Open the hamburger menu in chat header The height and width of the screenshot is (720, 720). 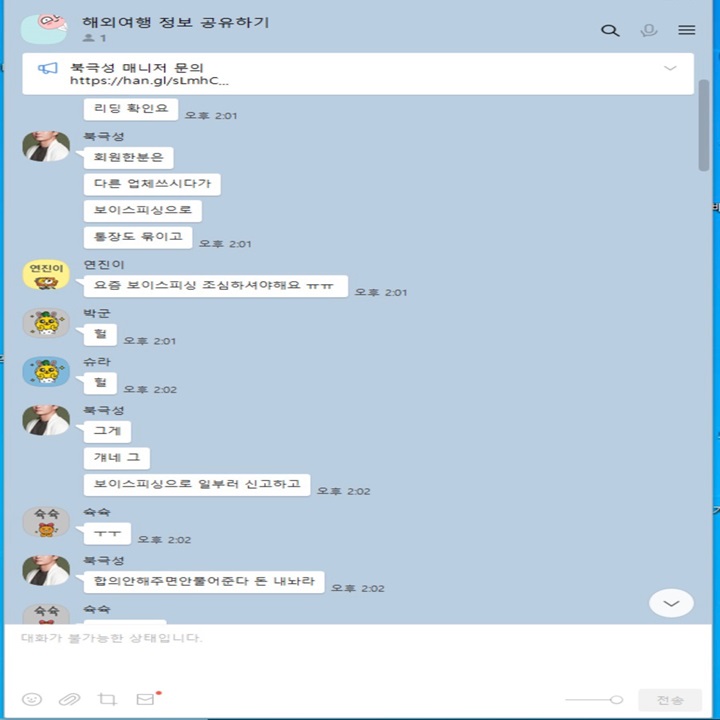tap(686, 30)
